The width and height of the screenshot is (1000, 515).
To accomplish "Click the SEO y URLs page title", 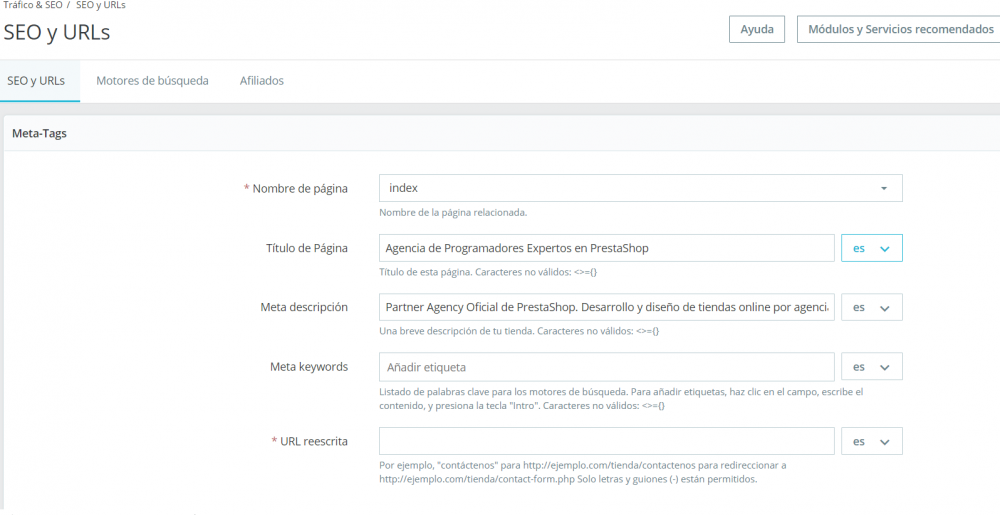I will click(56, 32).
